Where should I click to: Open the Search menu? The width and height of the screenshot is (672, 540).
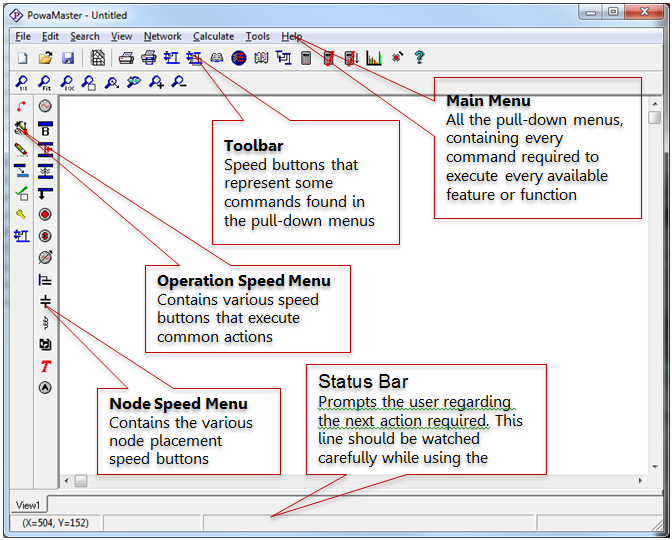tap(85, 36)
